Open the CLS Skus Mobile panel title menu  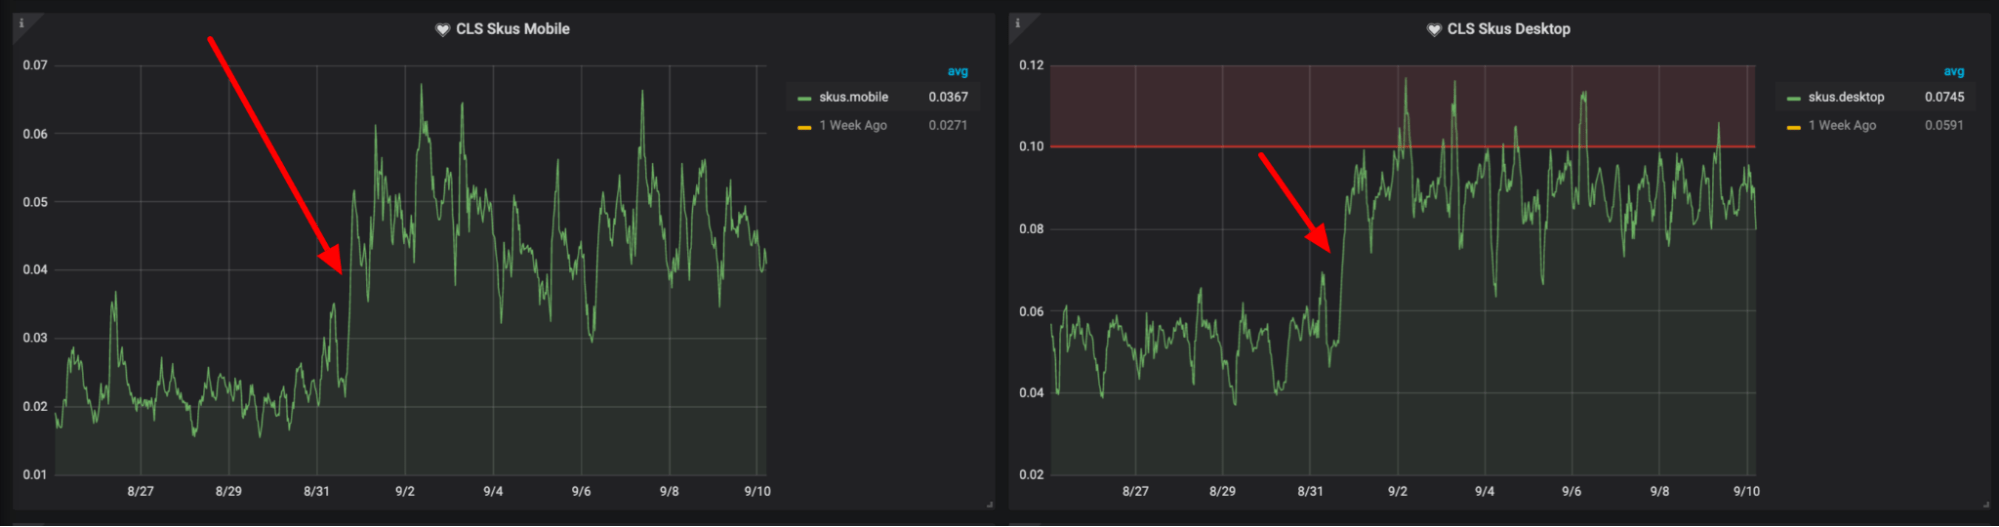(x=513, y=29)
